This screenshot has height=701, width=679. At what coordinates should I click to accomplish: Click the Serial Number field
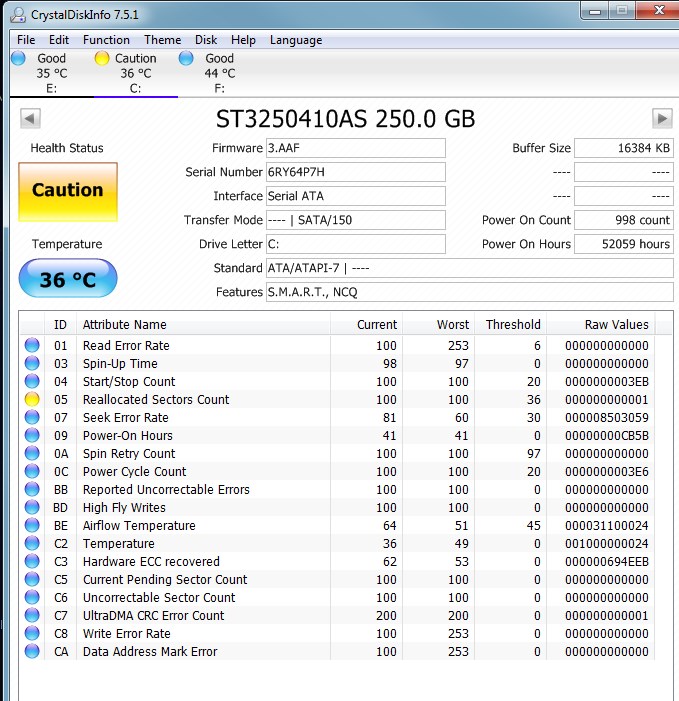point(355,172)
